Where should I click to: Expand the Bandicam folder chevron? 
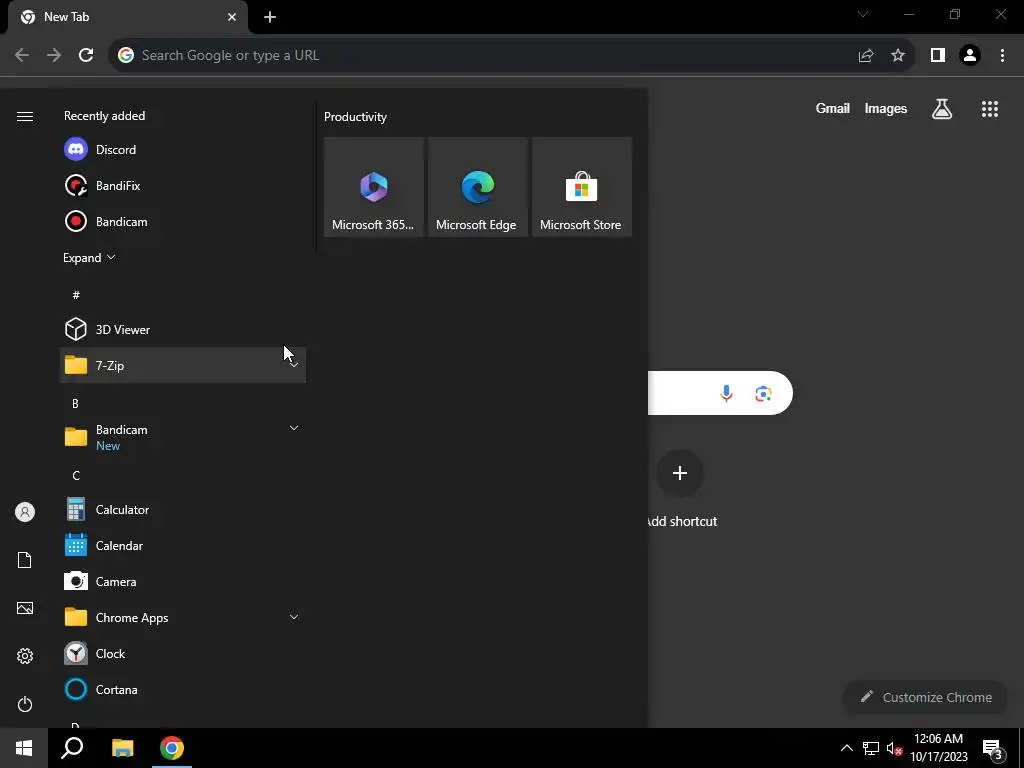click(x=294, y=428)
